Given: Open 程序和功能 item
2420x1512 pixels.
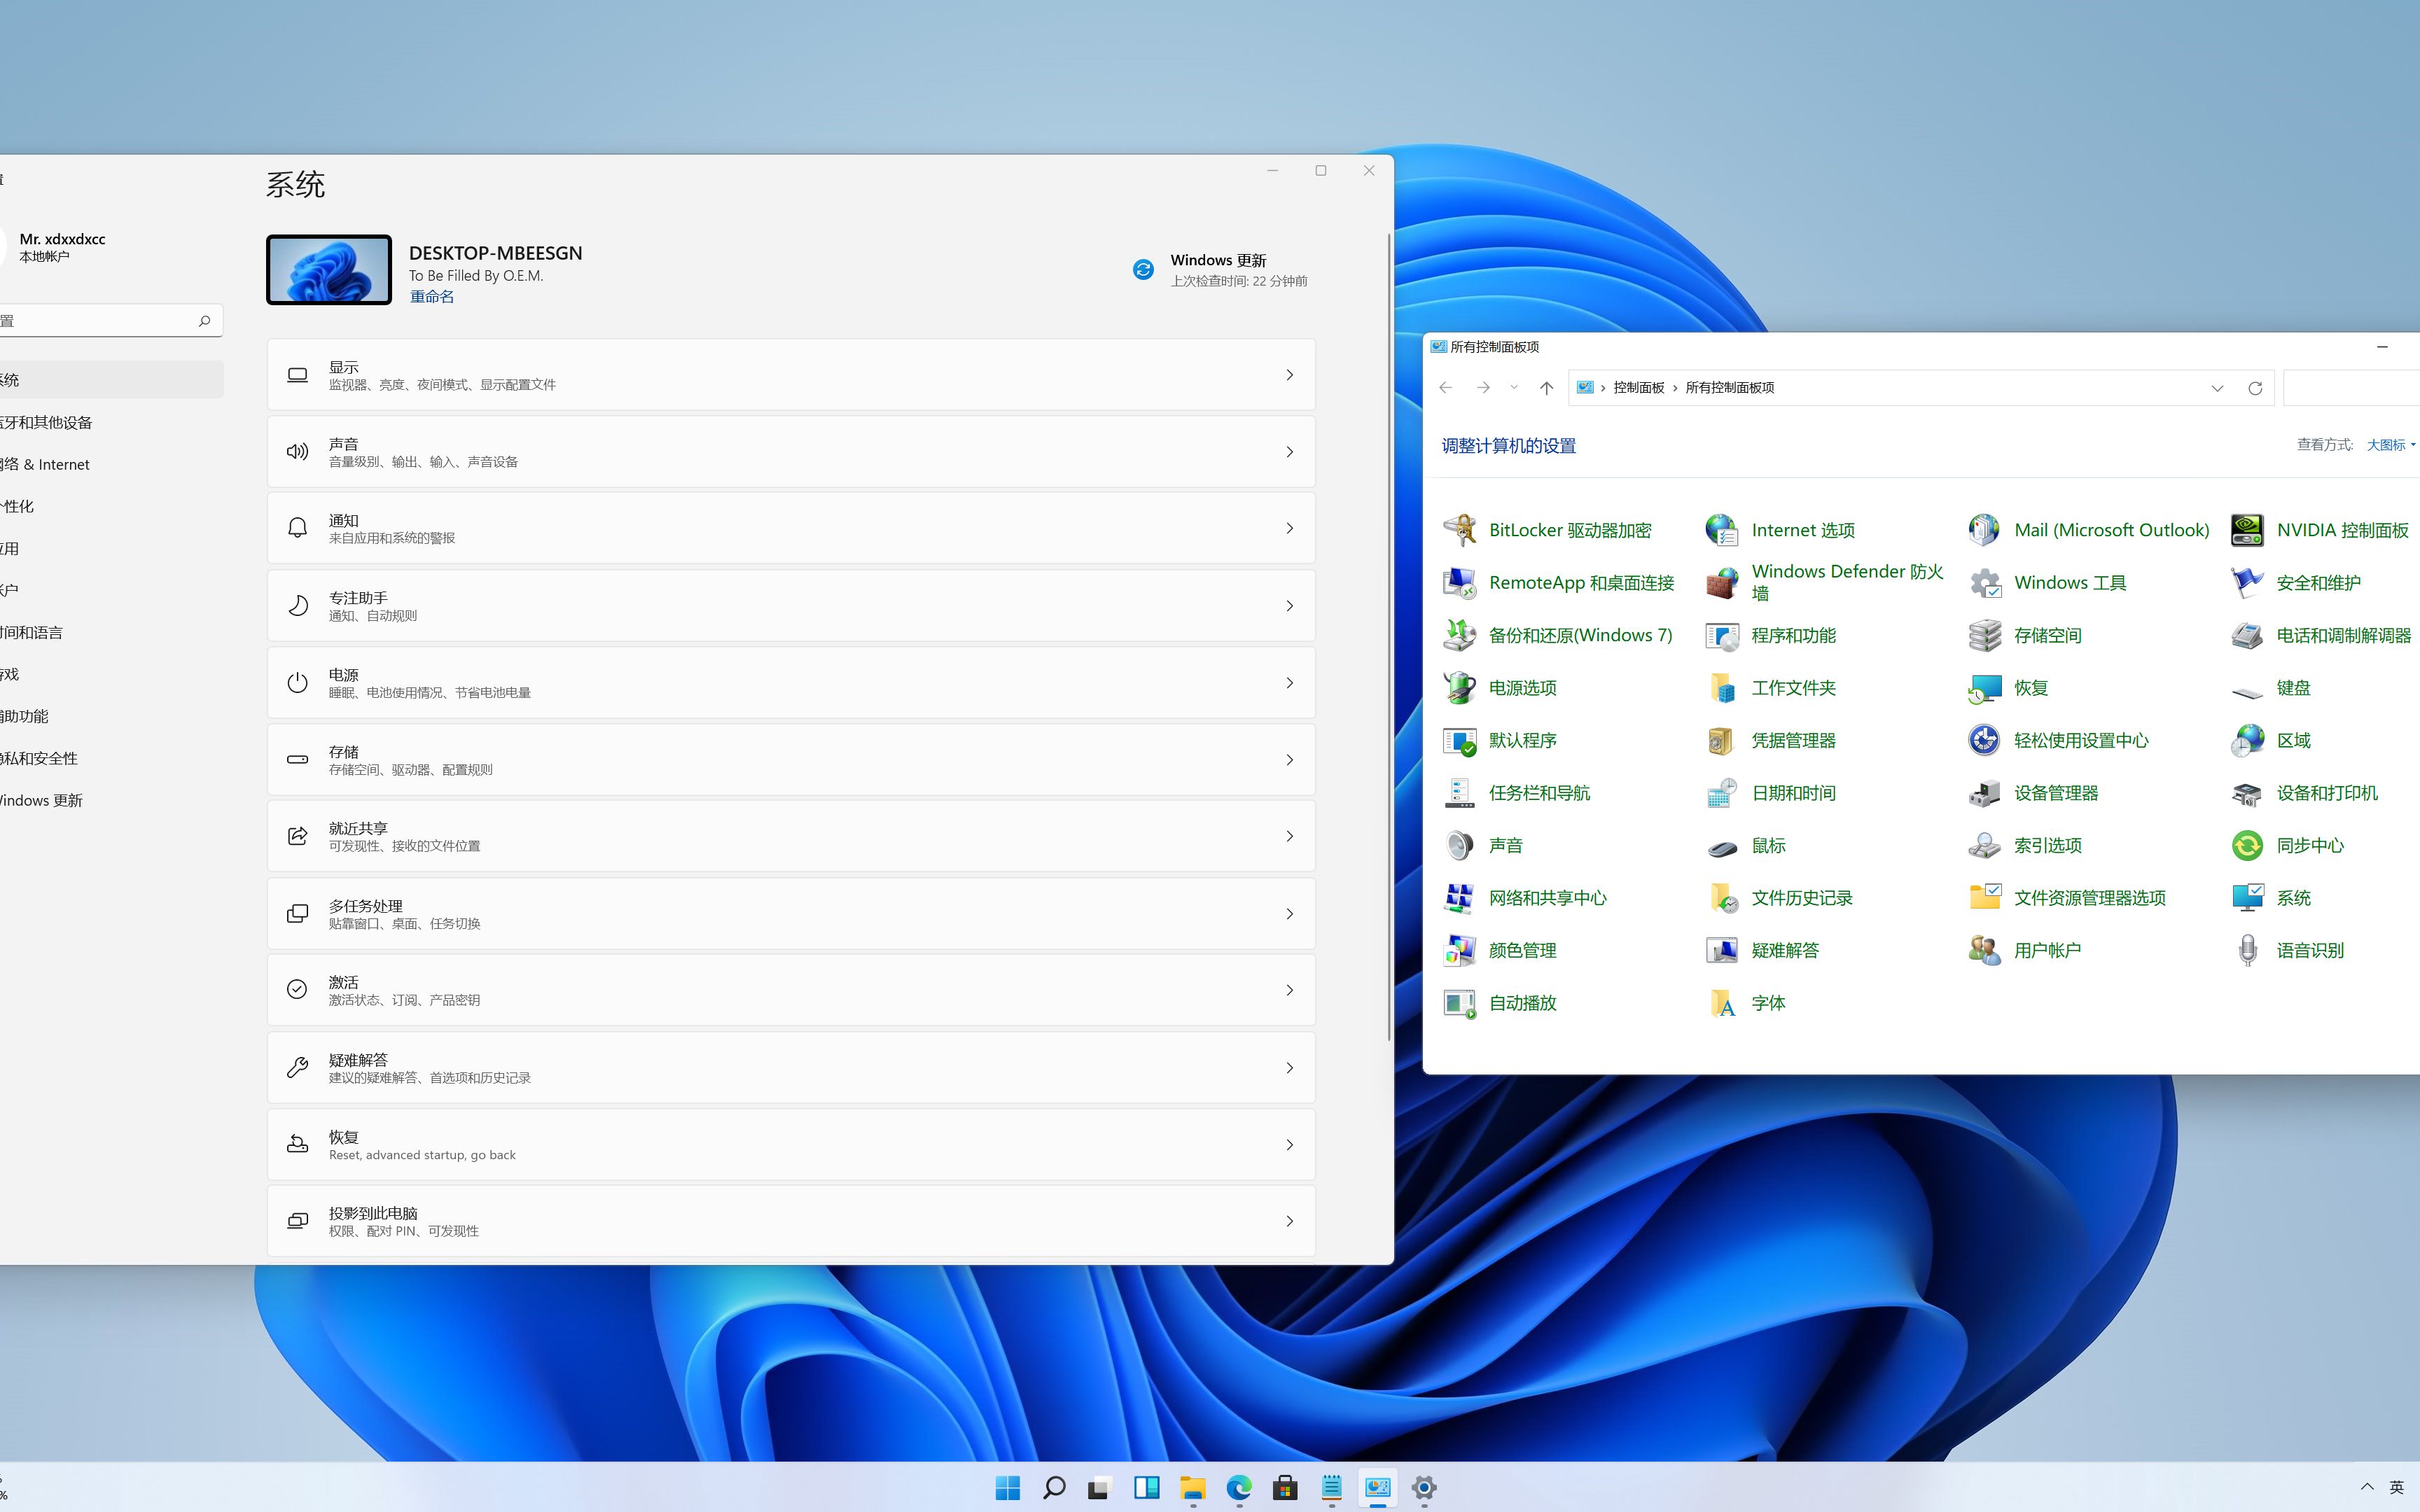Looking at the screenshot, I should 1770,635.
